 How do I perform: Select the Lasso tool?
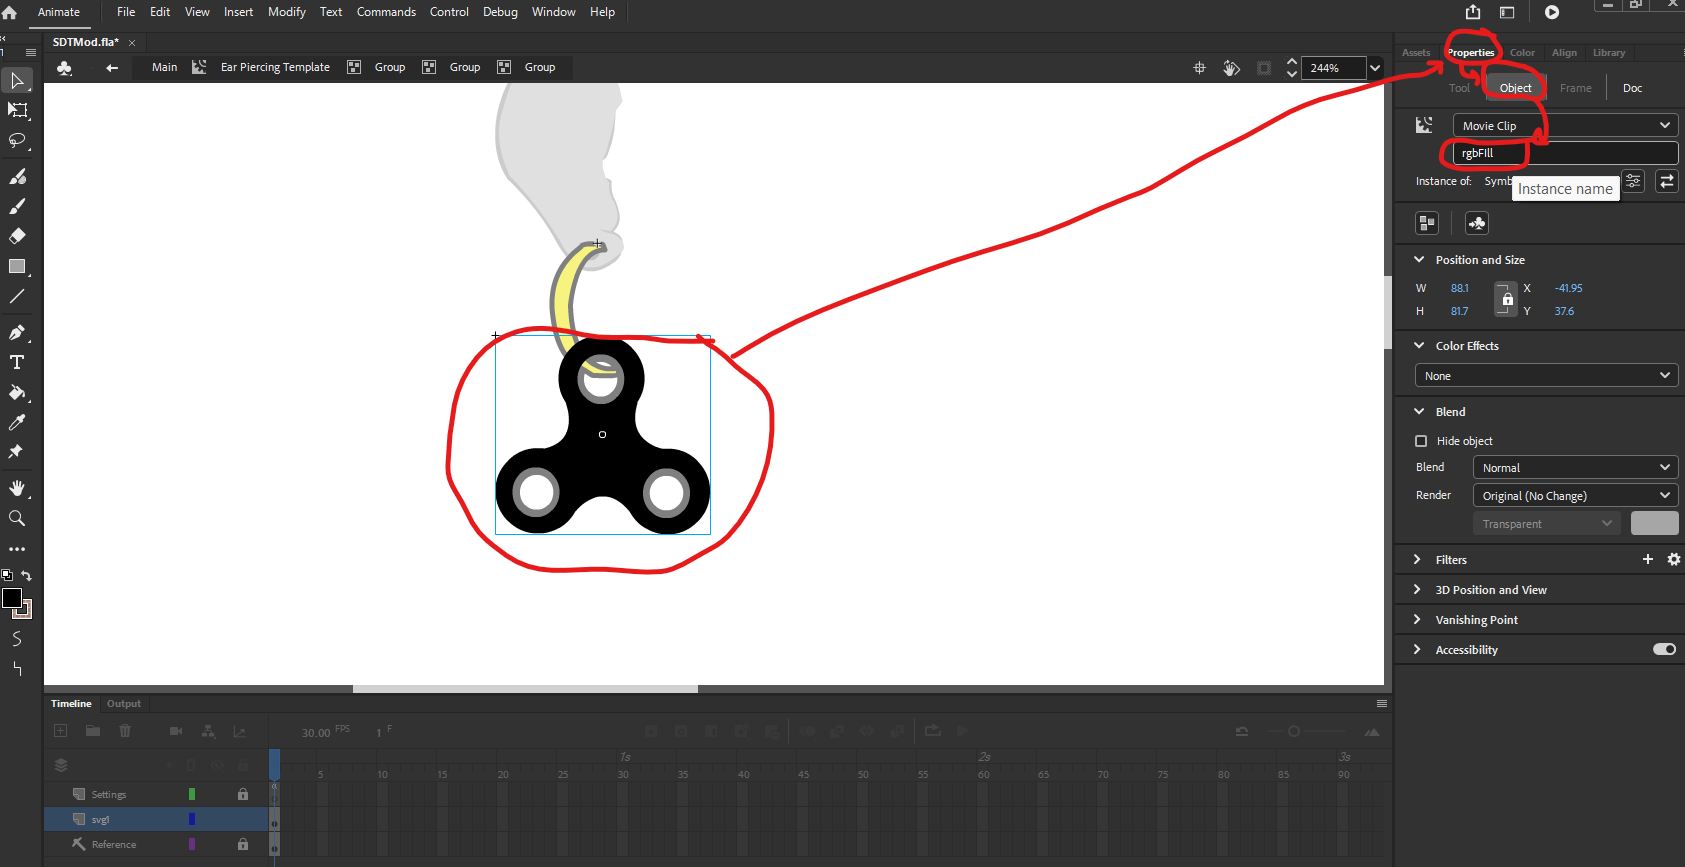pyautogui.click(x=17, y=141)
